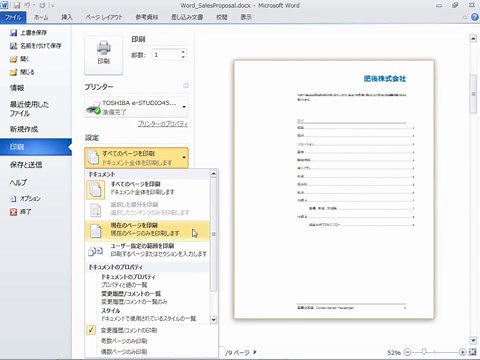480x360 pixels.
Task: Click the 上書き保存 save icon in sidebar
Action: click(13, 33)
